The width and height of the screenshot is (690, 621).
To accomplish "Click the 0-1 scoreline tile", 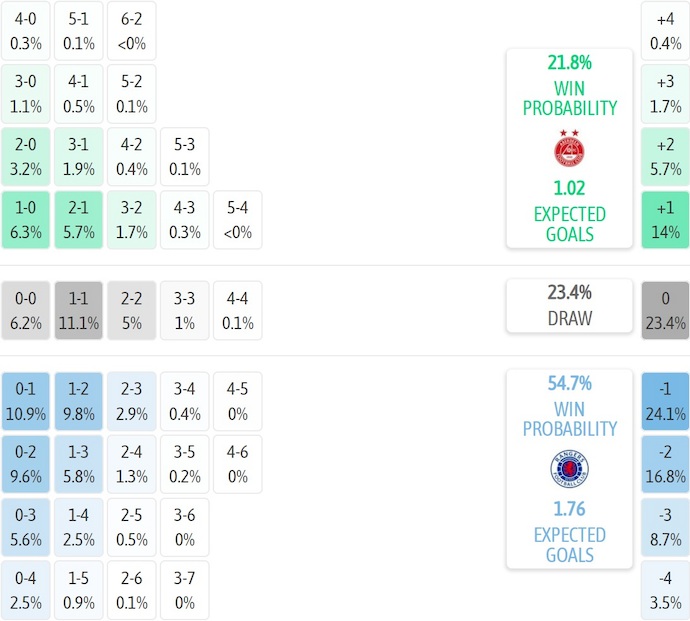I will point(26,400).
